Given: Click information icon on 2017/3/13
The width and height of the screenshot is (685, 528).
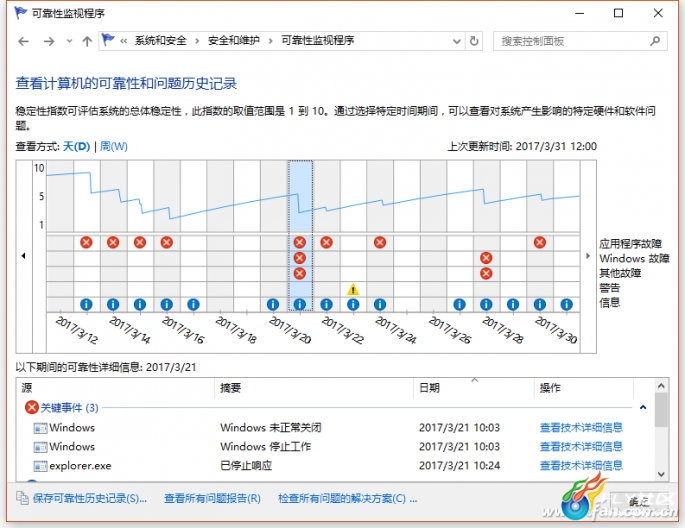Looking at the screenshot, I should coord(86,304).
